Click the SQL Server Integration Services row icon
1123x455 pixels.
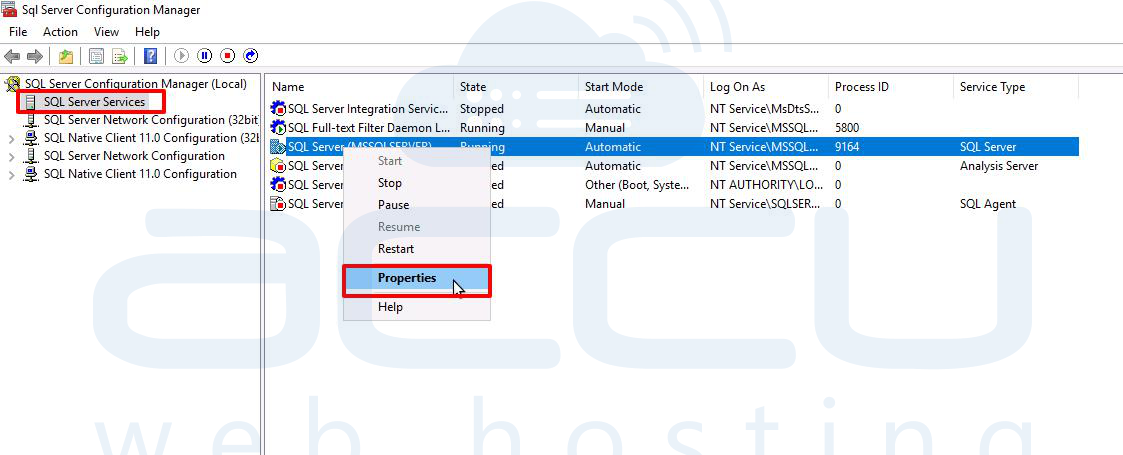(x=278, y=109)
